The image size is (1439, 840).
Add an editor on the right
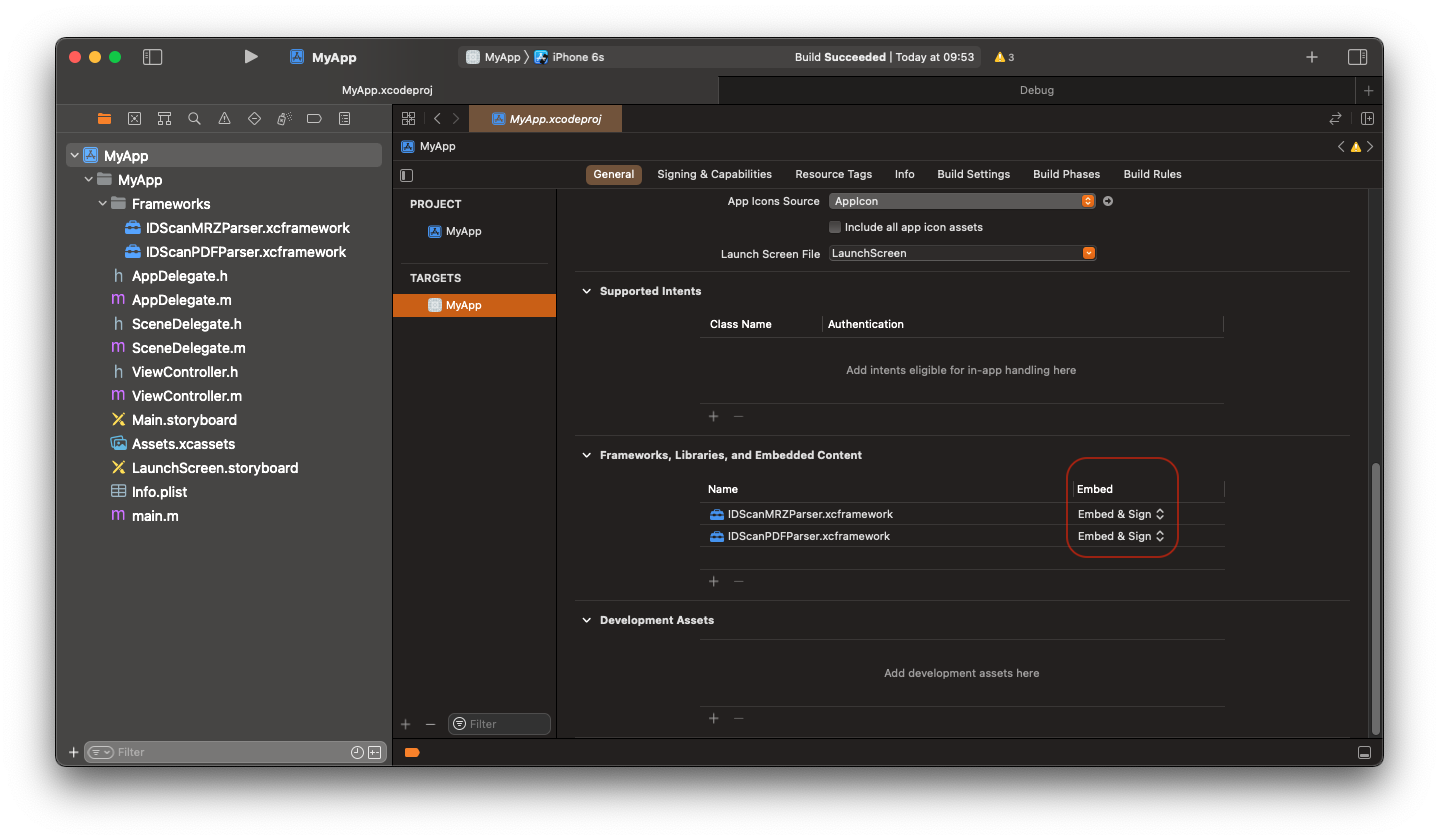(1367, 118)
